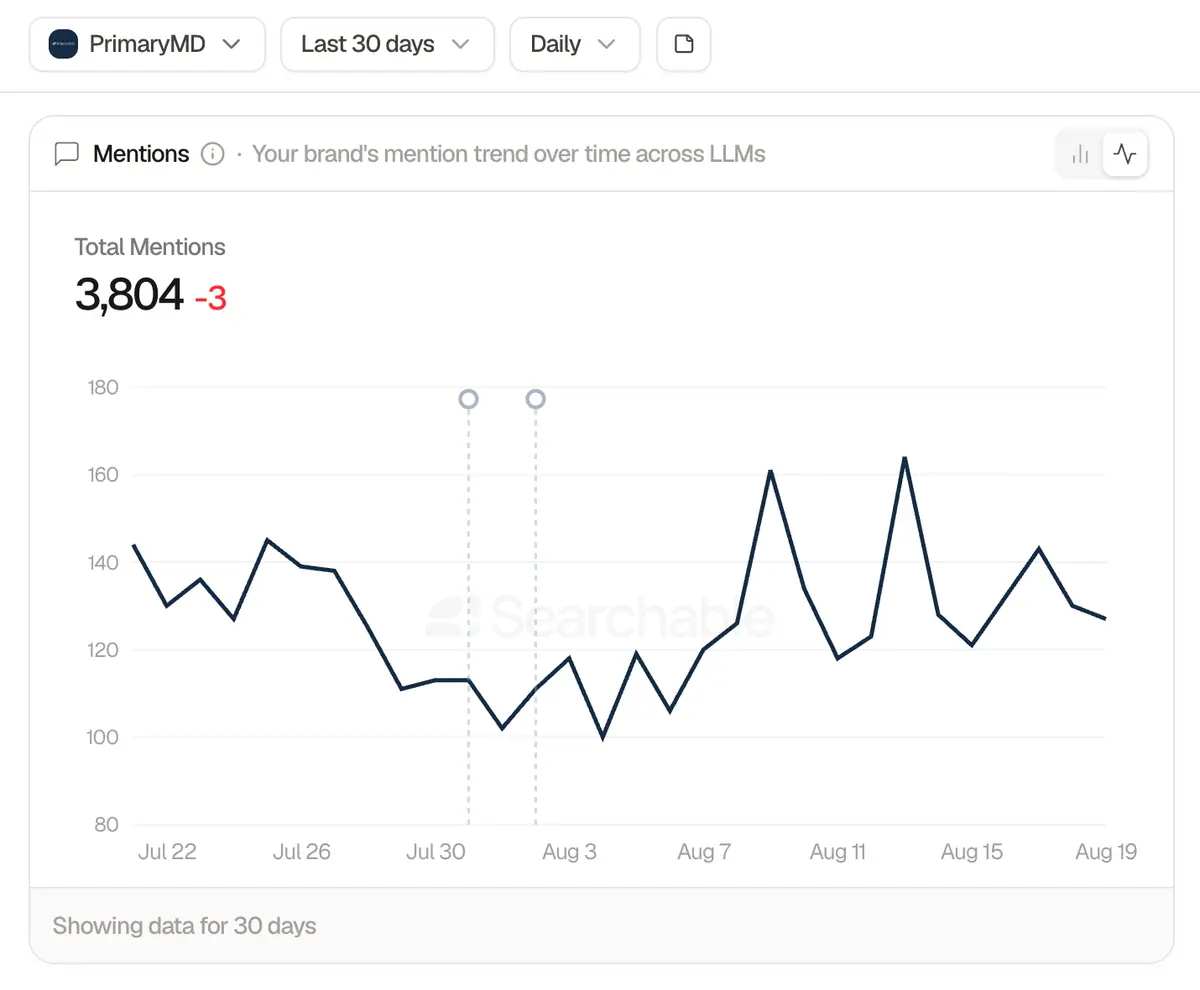Click the Aug 7 axis label
The width and height of the screenshot is (1200, 990).
(x=704, y=852)
